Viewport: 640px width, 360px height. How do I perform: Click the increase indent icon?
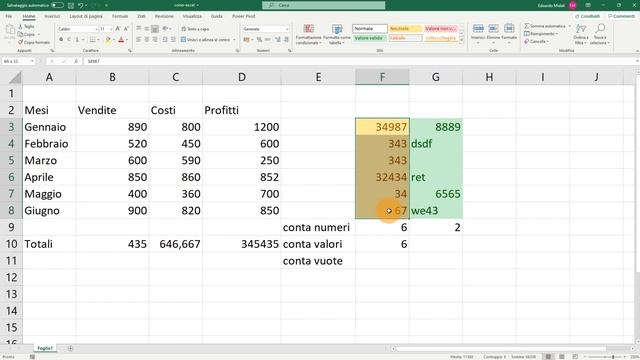(x=173, y=40)
